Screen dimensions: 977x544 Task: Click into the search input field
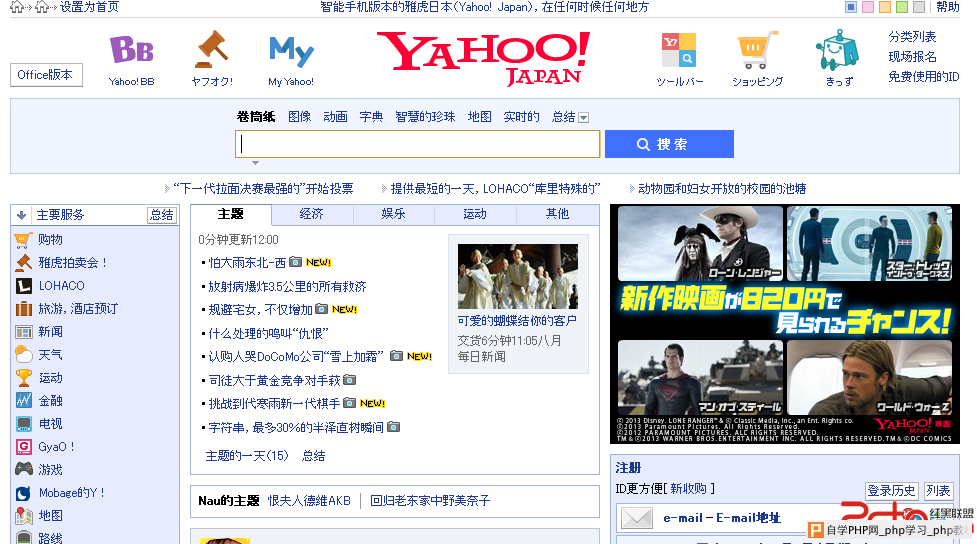click(417, 144)
